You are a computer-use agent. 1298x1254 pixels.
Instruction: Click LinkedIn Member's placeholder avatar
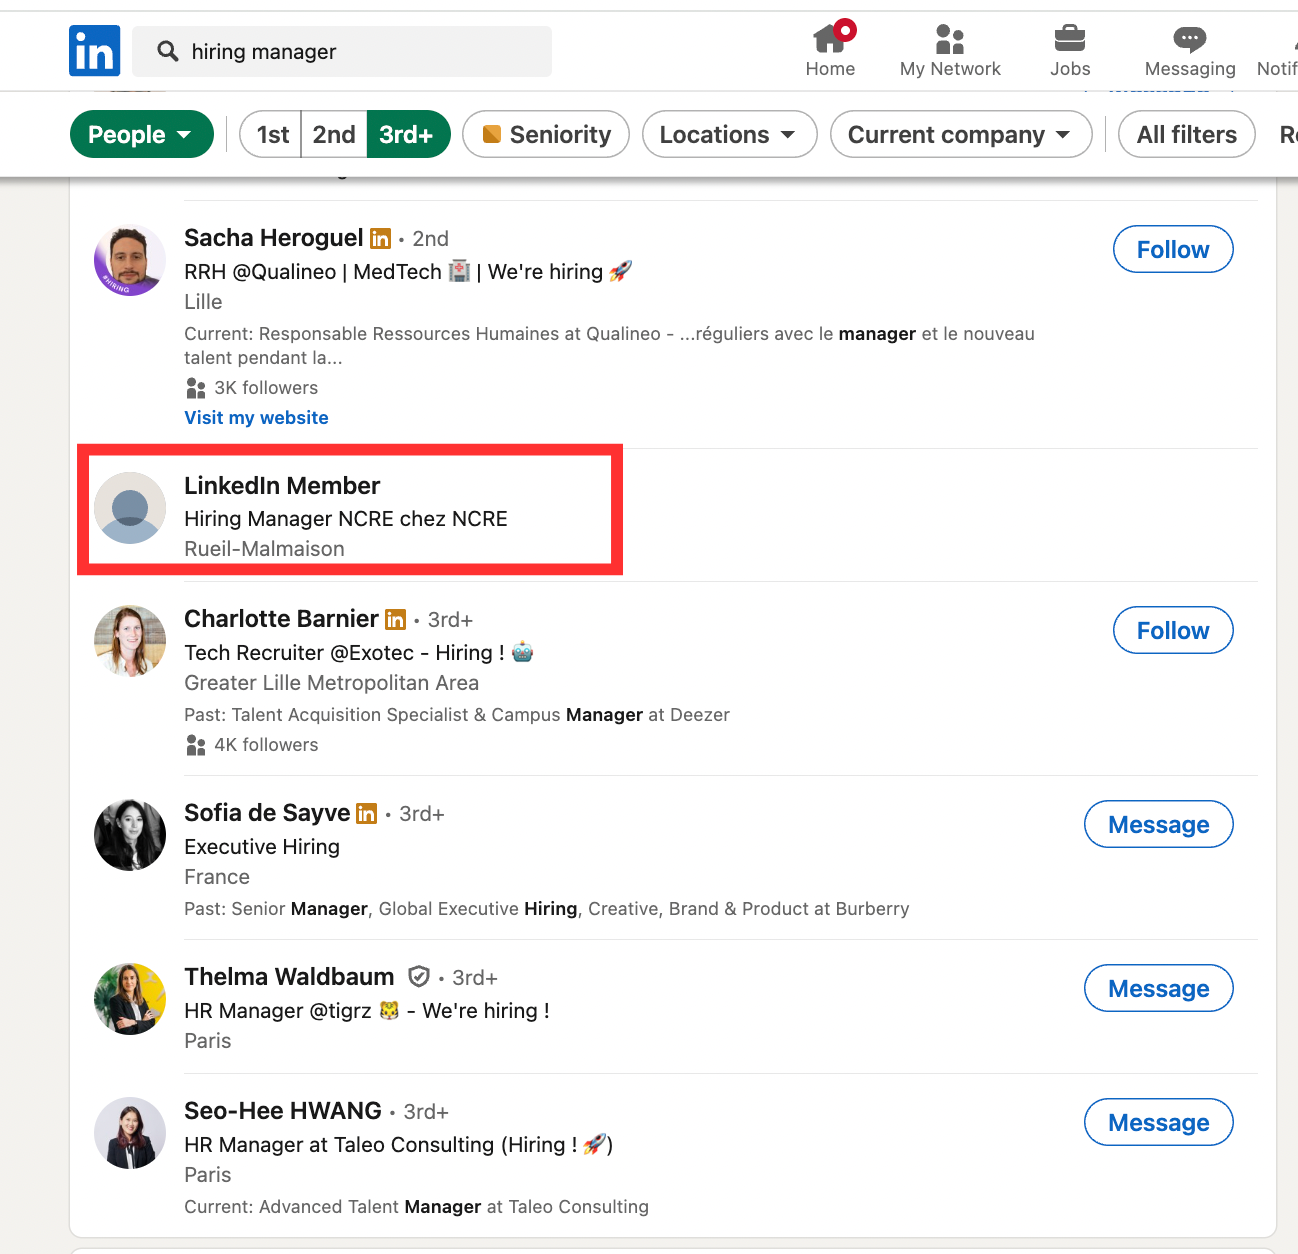[130, 508]
